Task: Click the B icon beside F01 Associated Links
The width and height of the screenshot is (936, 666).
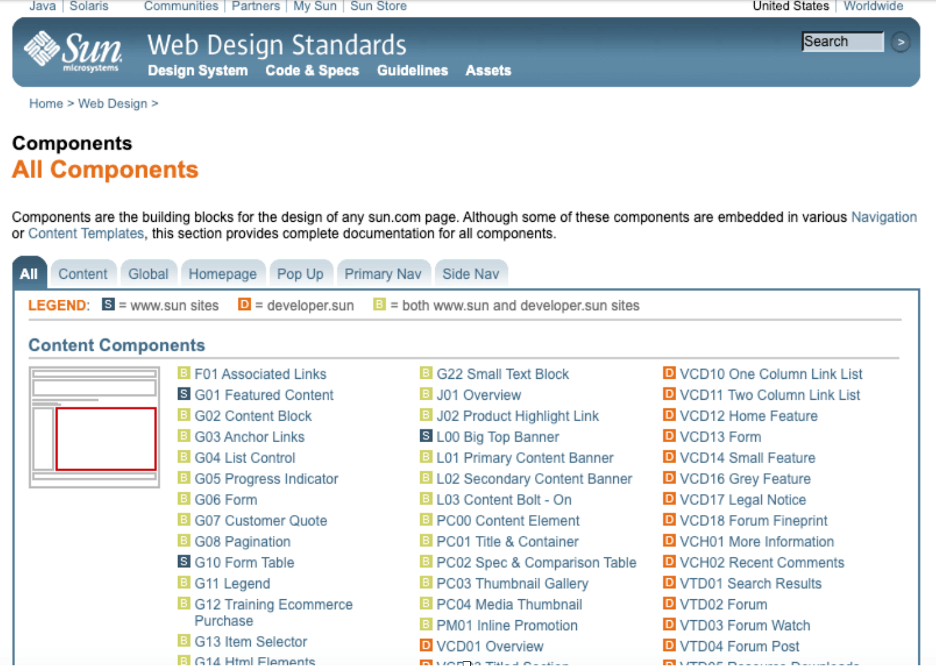Action: [x=184, y=373]
